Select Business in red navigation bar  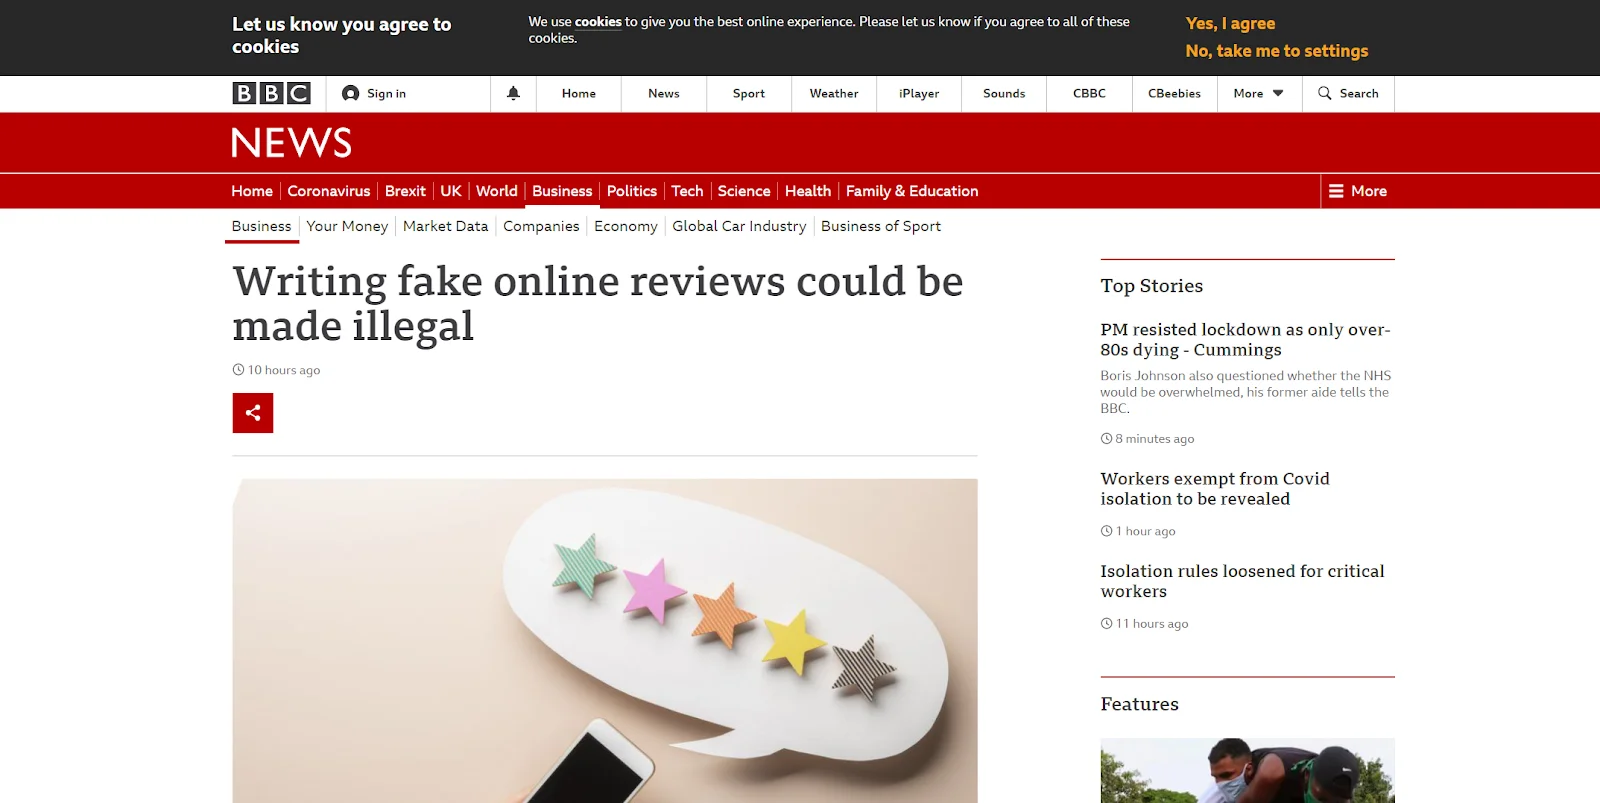(x=562, y=191)
